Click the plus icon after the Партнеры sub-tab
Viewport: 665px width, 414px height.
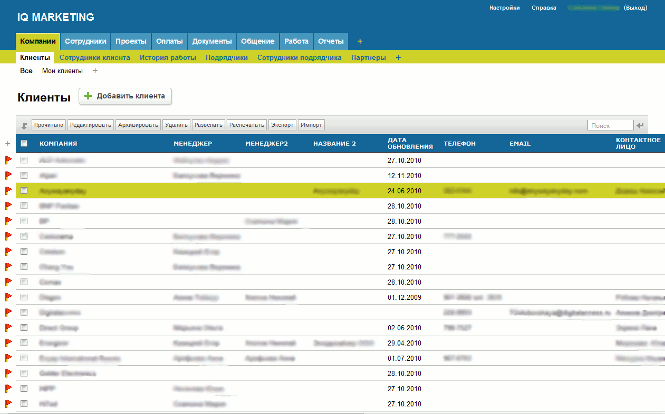pyautogui.click(x=399, y=58)
